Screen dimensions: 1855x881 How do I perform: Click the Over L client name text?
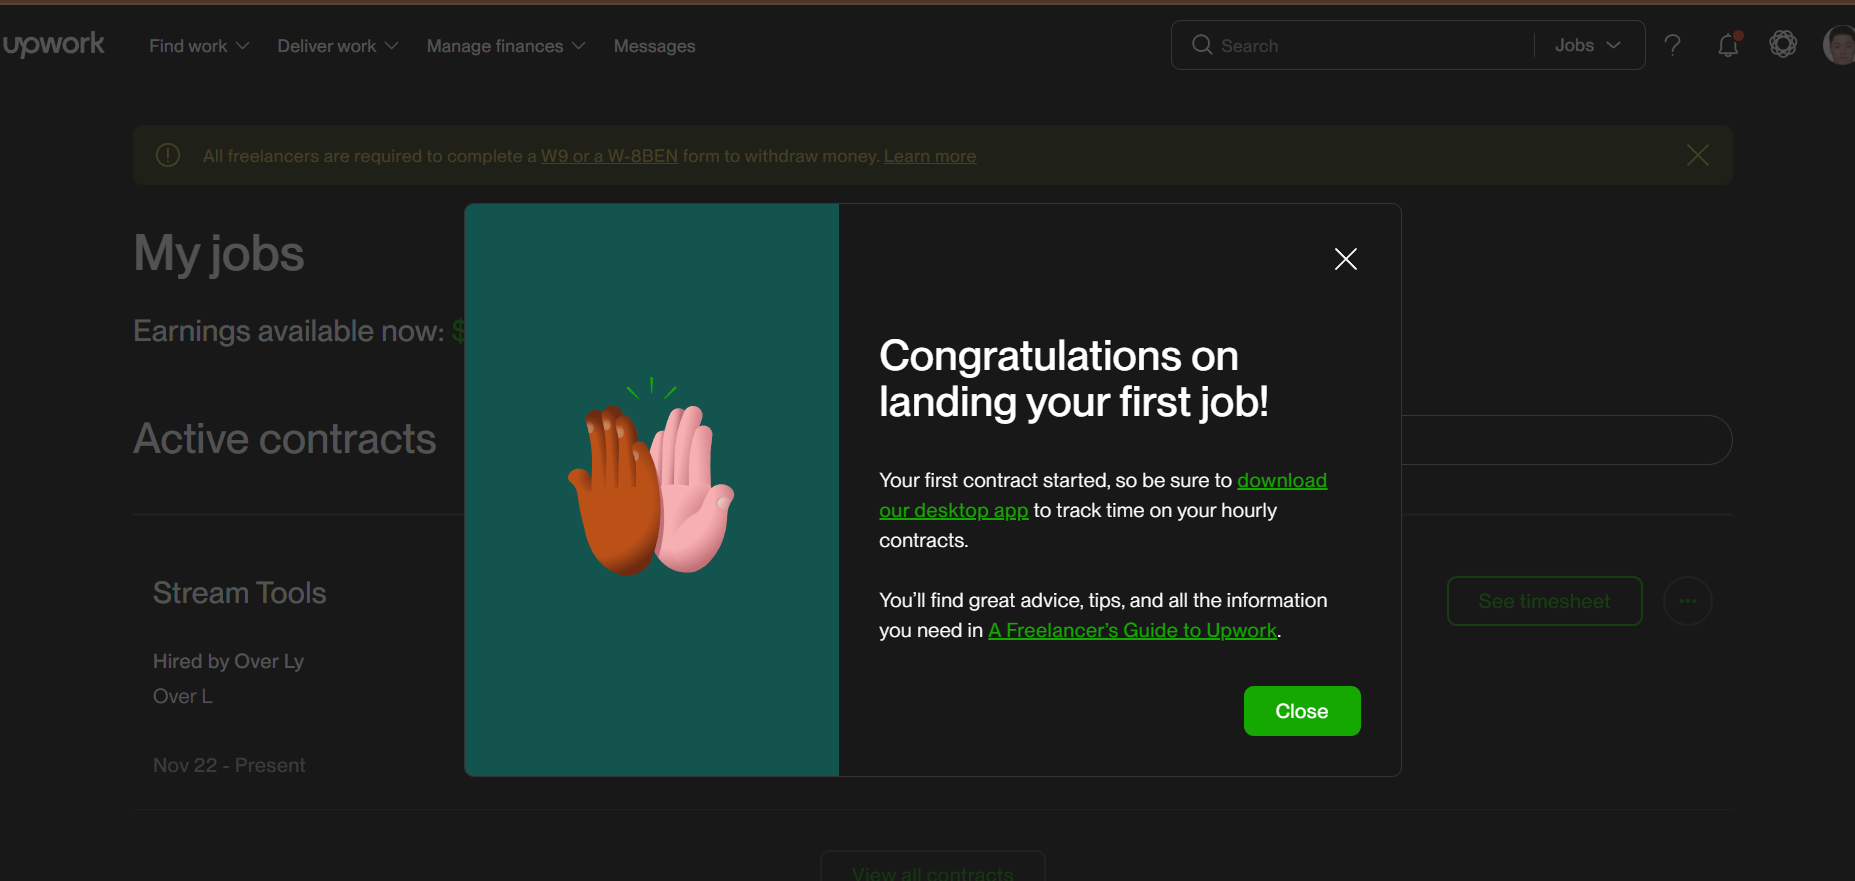tap(183, 696)
